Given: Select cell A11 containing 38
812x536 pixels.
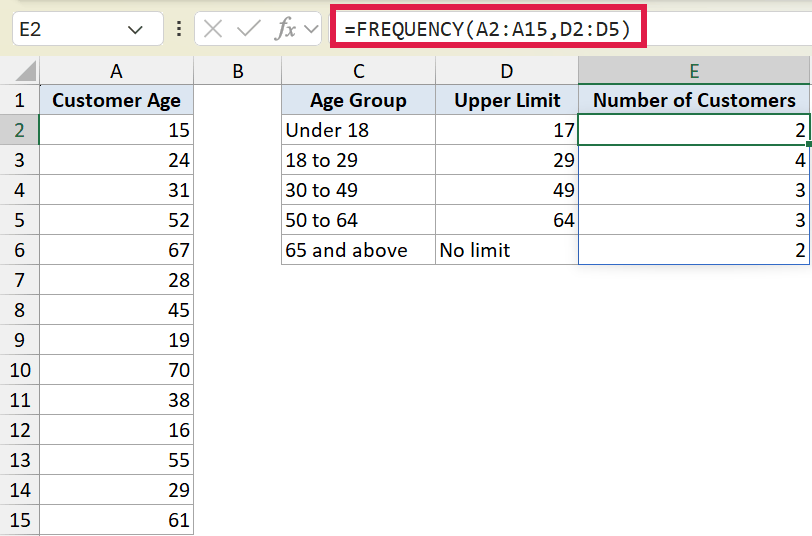Looking at the screenshot, I should click(x=117, y=400).
